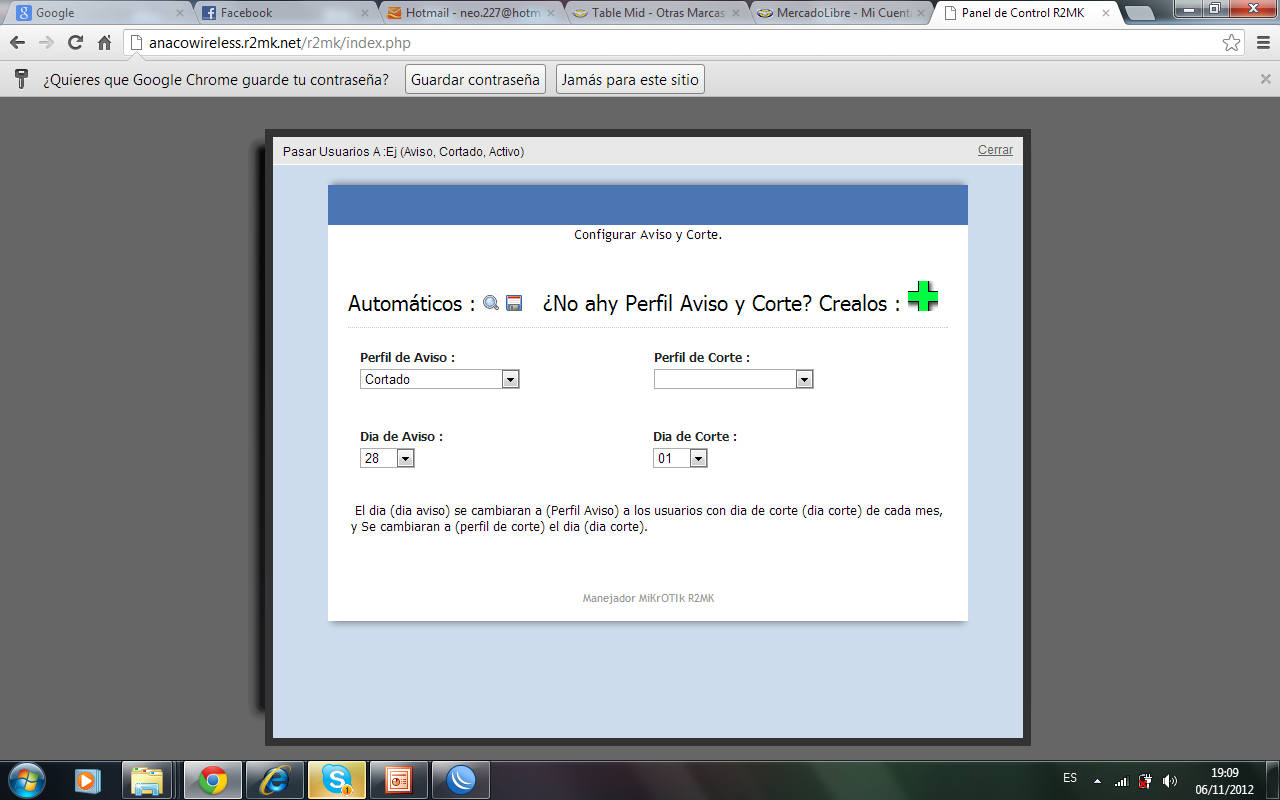
Task: Click the magnifier search icon beside Automáticos
Action: [490, 302]
